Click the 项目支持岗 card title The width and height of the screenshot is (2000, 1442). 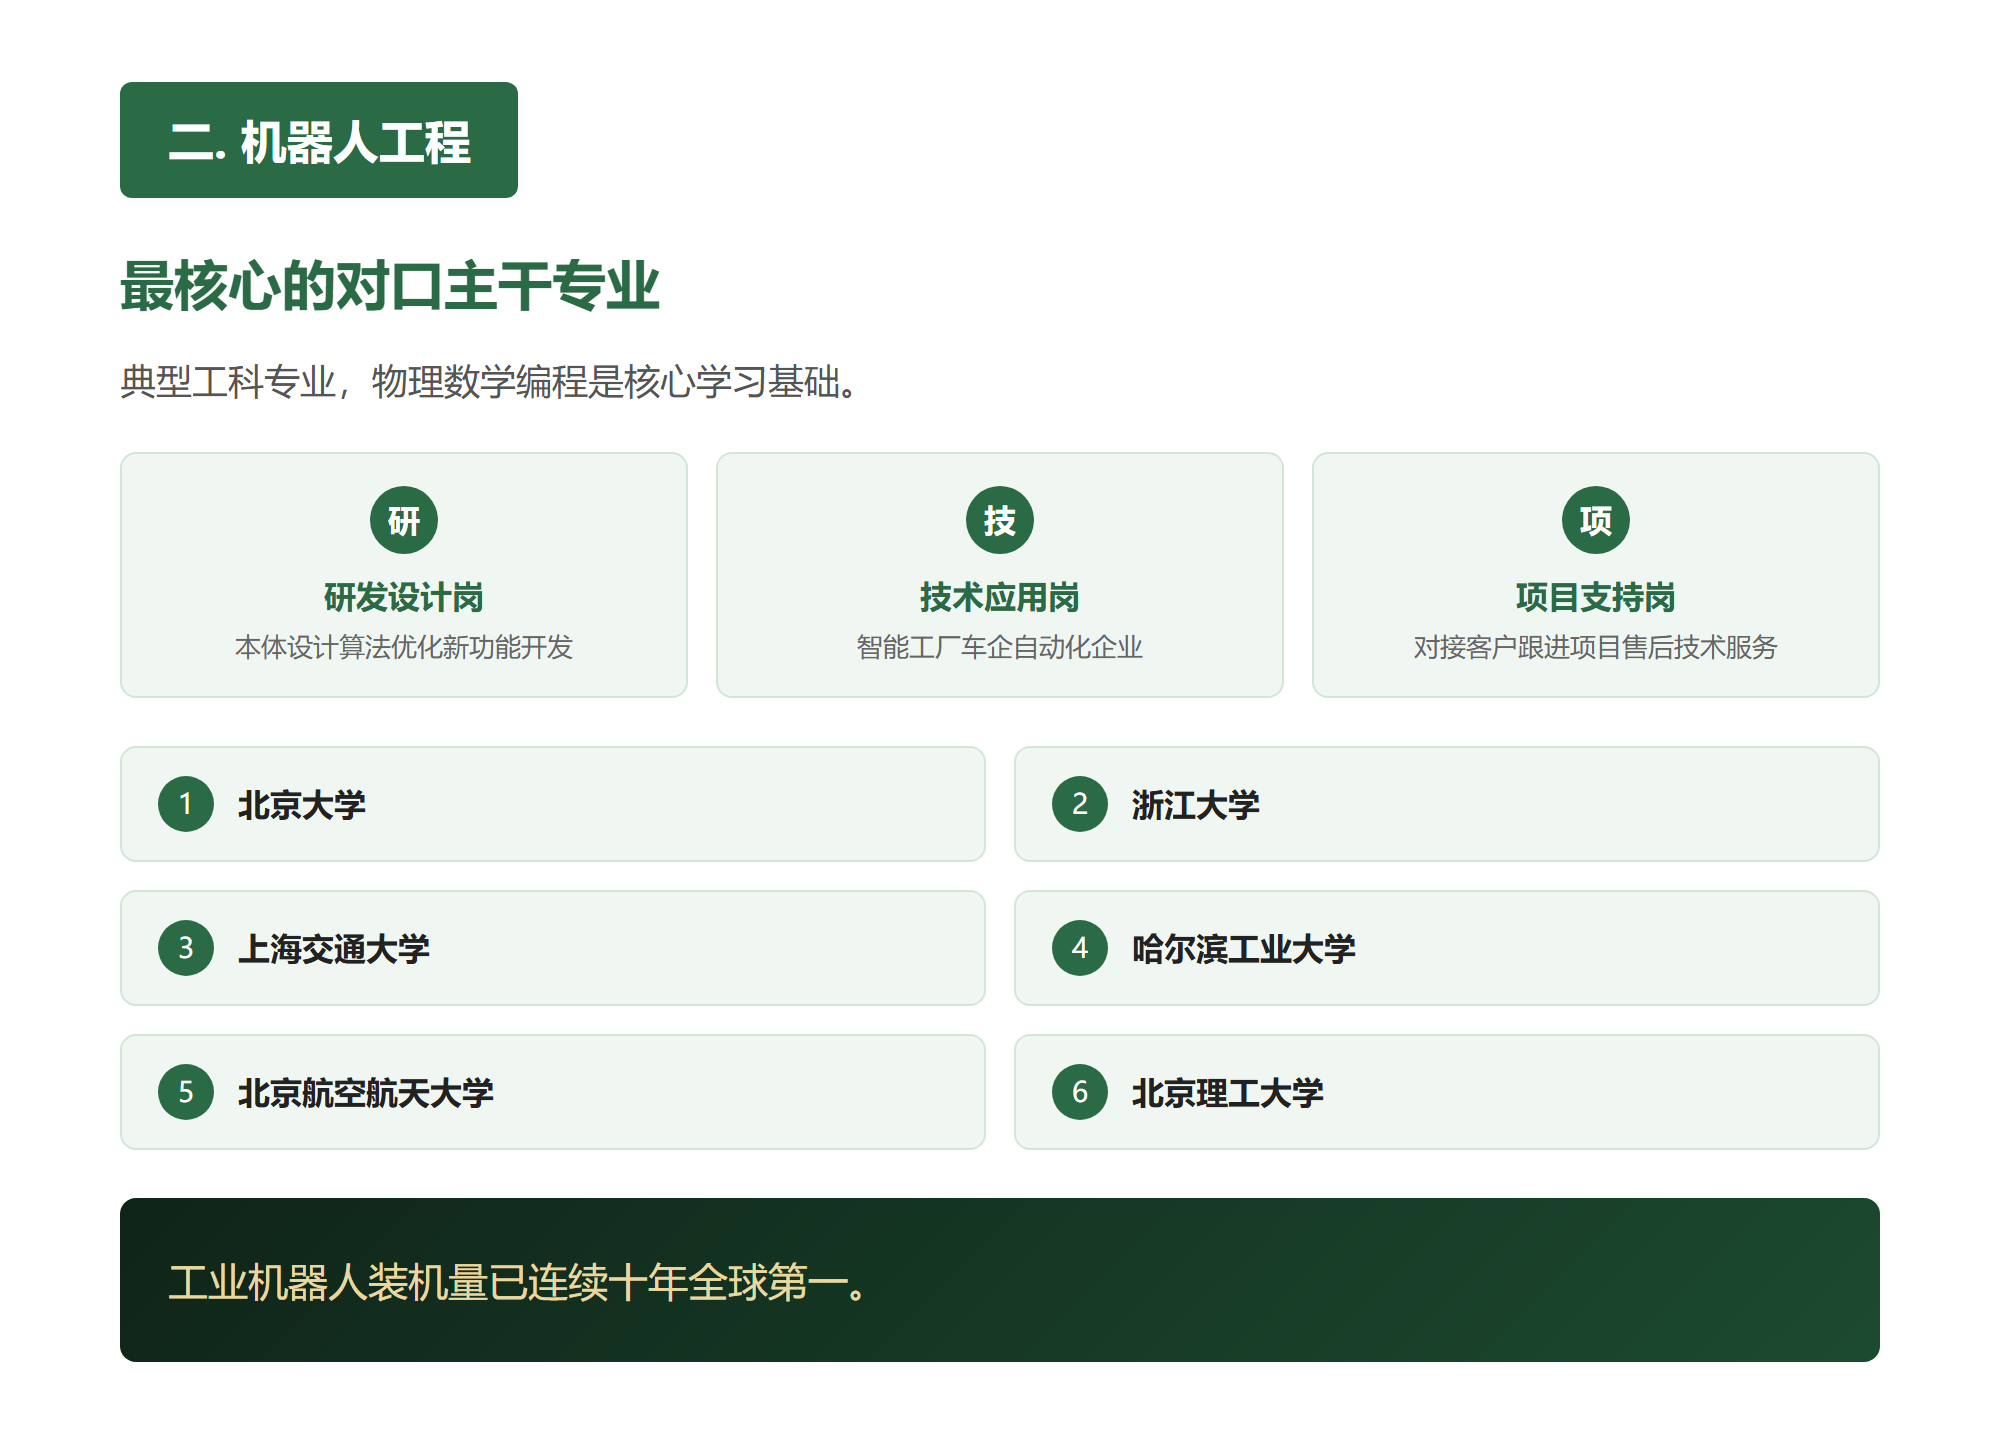pos(1596,598)
